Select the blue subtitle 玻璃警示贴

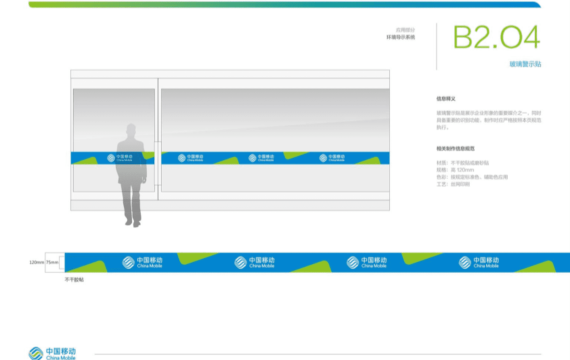point(525,64)
